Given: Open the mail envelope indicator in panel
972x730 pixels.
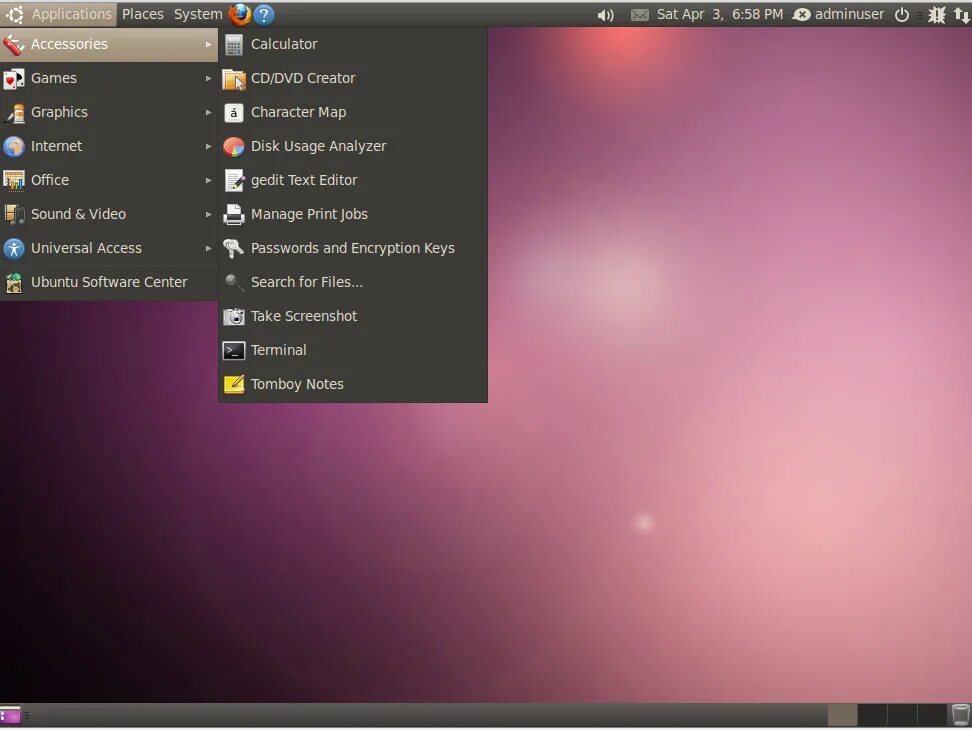Looking at the screenshot, I should coord(639,15).
